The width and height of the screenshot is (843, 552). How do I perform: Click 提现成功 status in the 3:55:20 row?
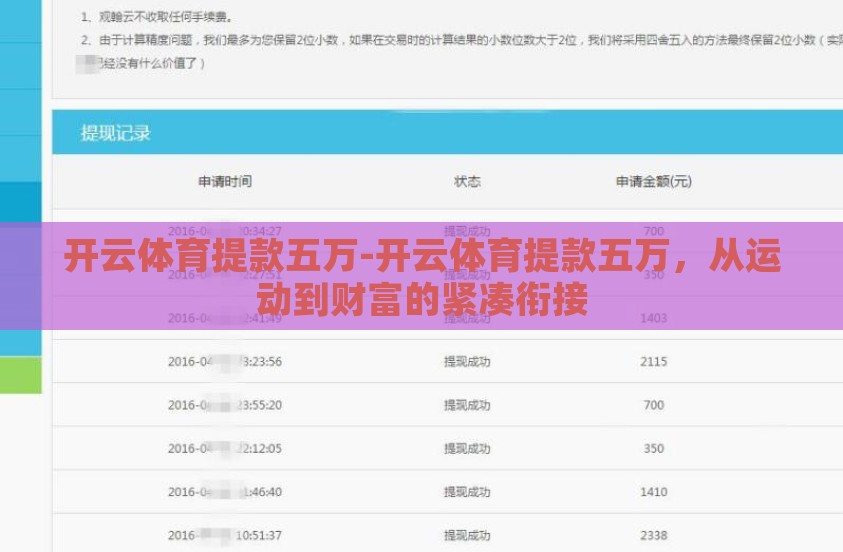point(467,405)
